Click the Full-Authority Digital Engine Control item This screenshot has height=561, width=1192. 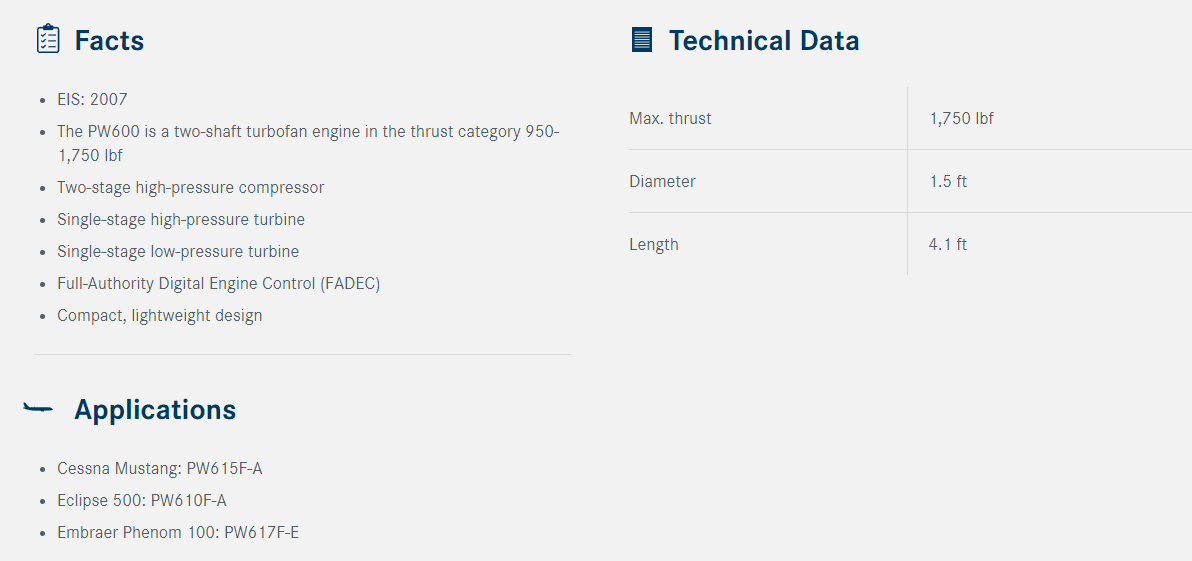[x=218, y=284]
